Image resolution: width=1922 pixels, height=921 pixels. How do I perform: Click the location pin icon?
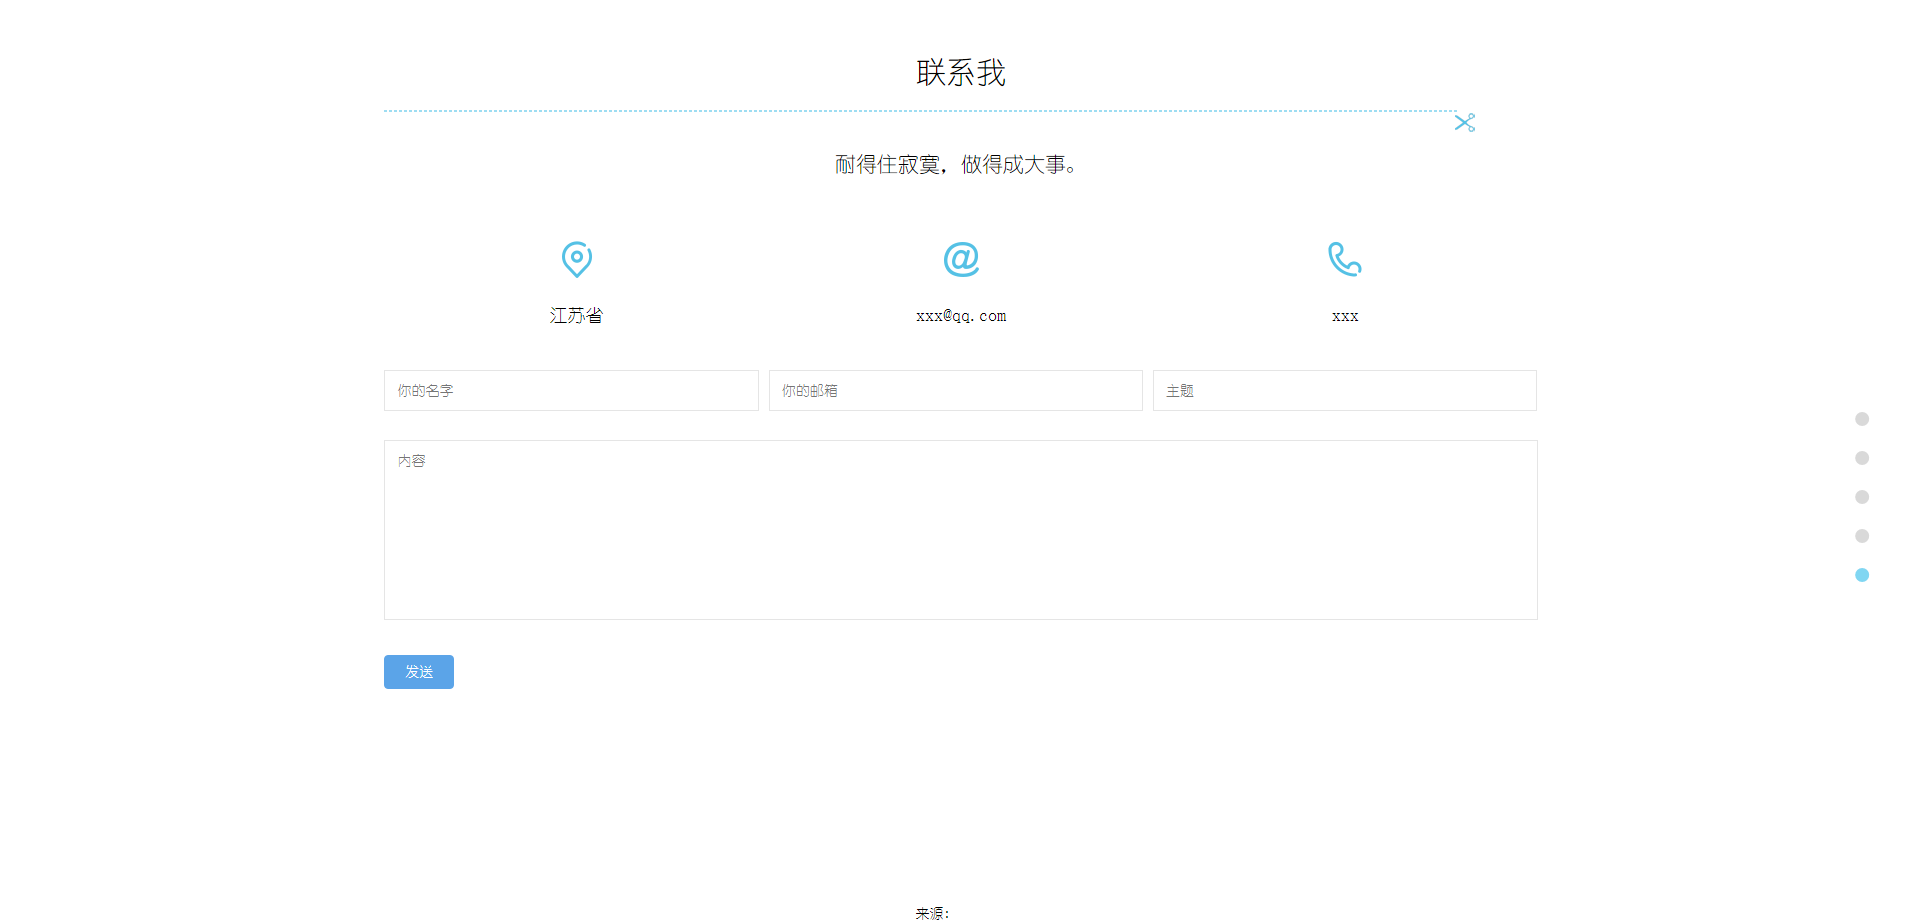tap(577, 260)
